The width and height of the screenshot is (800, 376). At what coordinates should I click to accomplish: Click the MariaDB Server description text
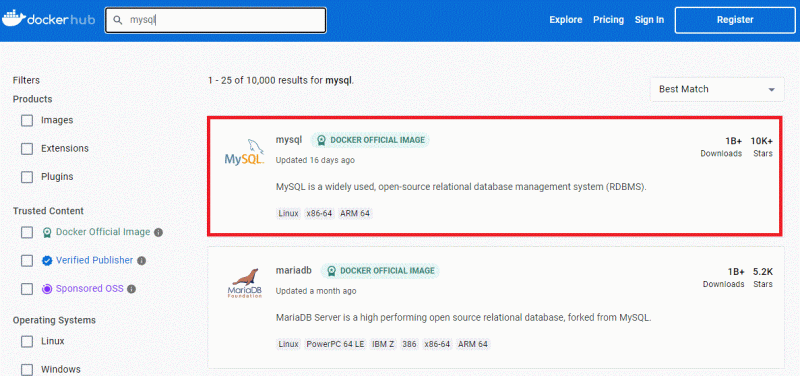(x=464, y=318)
